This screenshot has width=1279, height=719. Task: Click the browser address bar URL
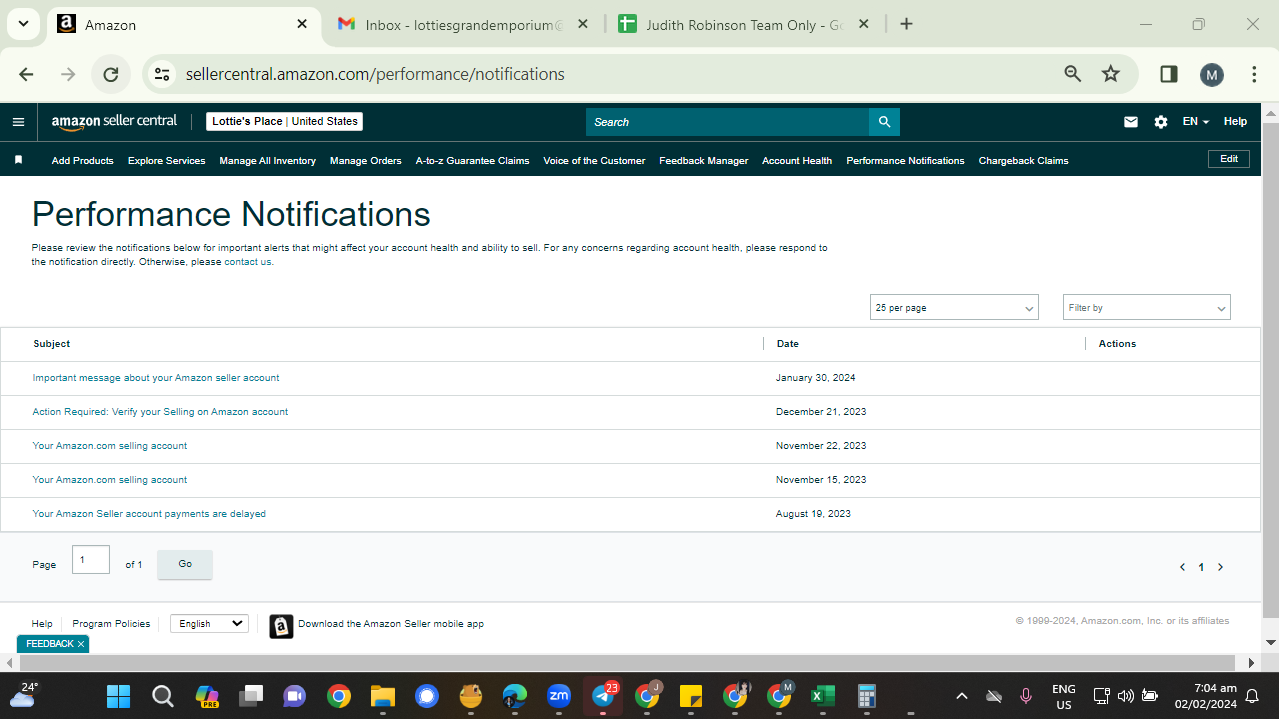pos(375,74)
